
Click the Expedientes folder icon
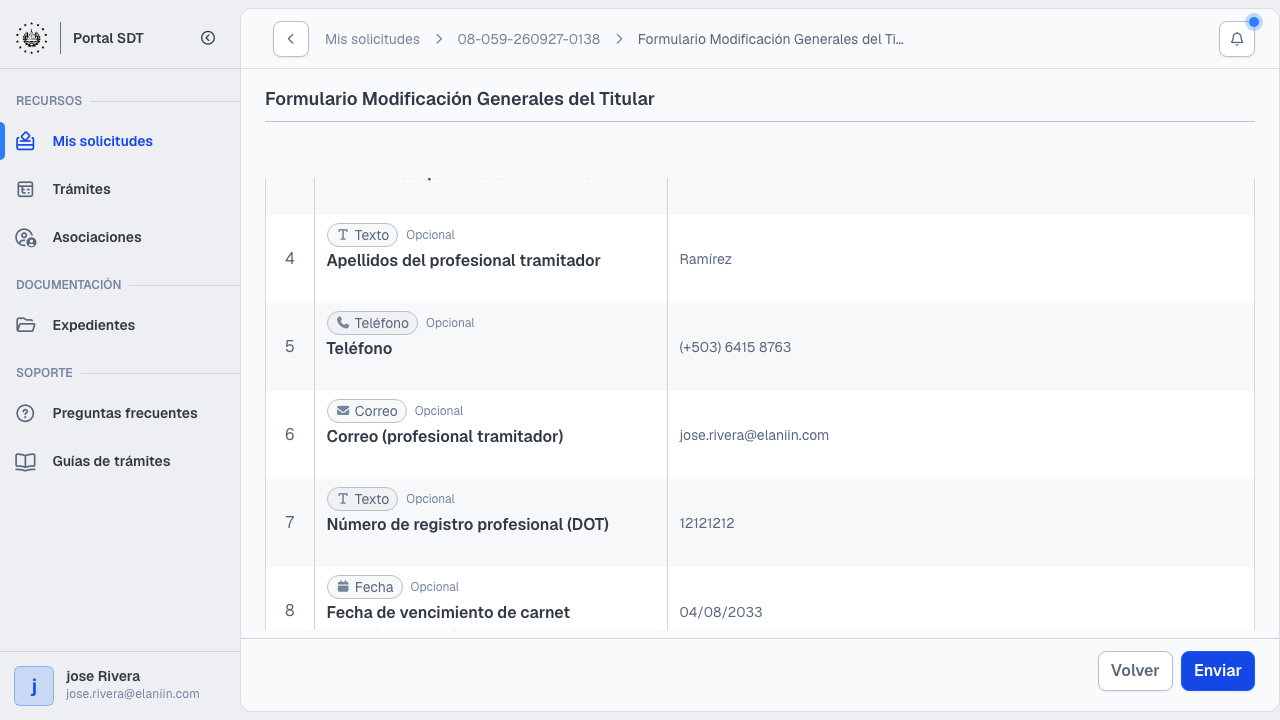[x=26, y=325]
